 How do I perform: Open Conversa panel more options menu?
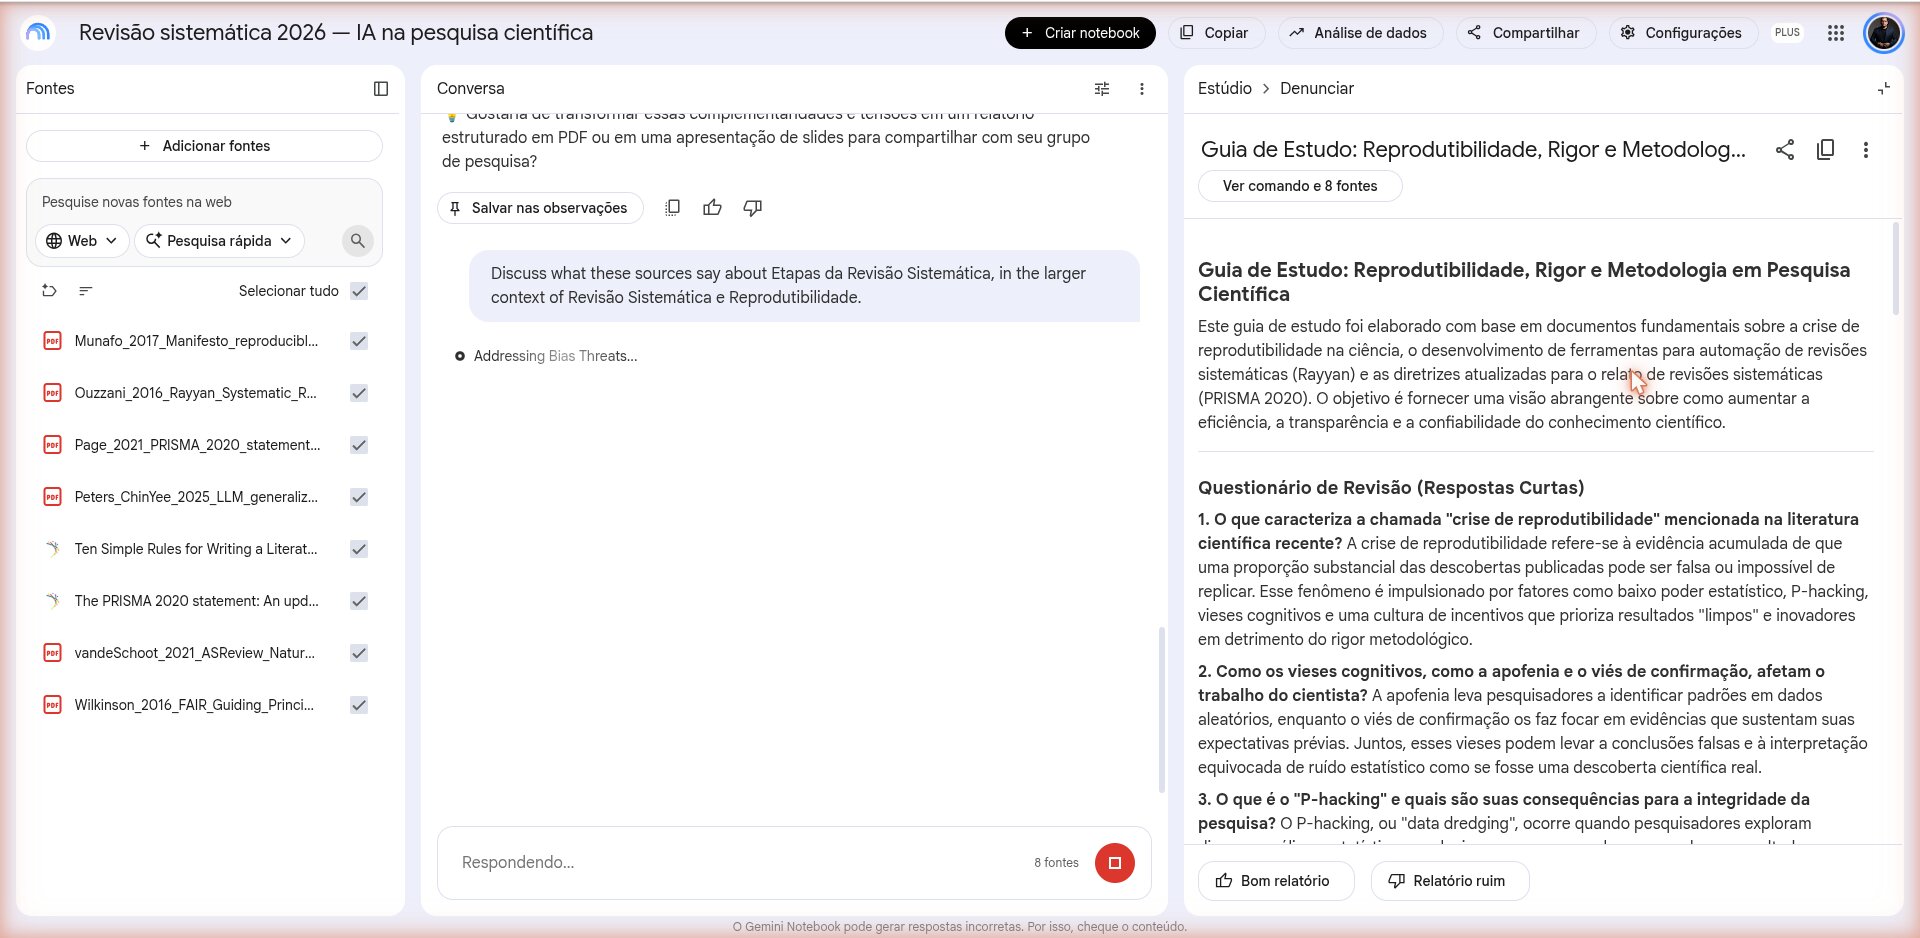(x=1142, y=89)
